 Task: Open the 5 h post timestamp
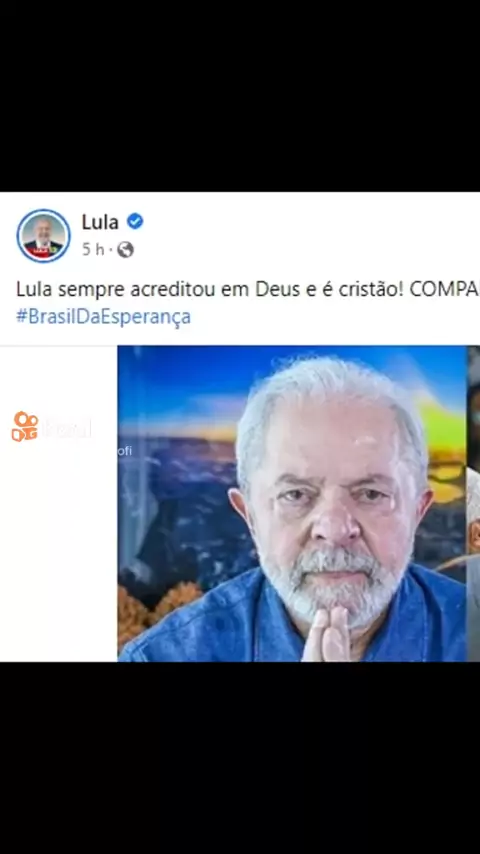click(93, 250)
